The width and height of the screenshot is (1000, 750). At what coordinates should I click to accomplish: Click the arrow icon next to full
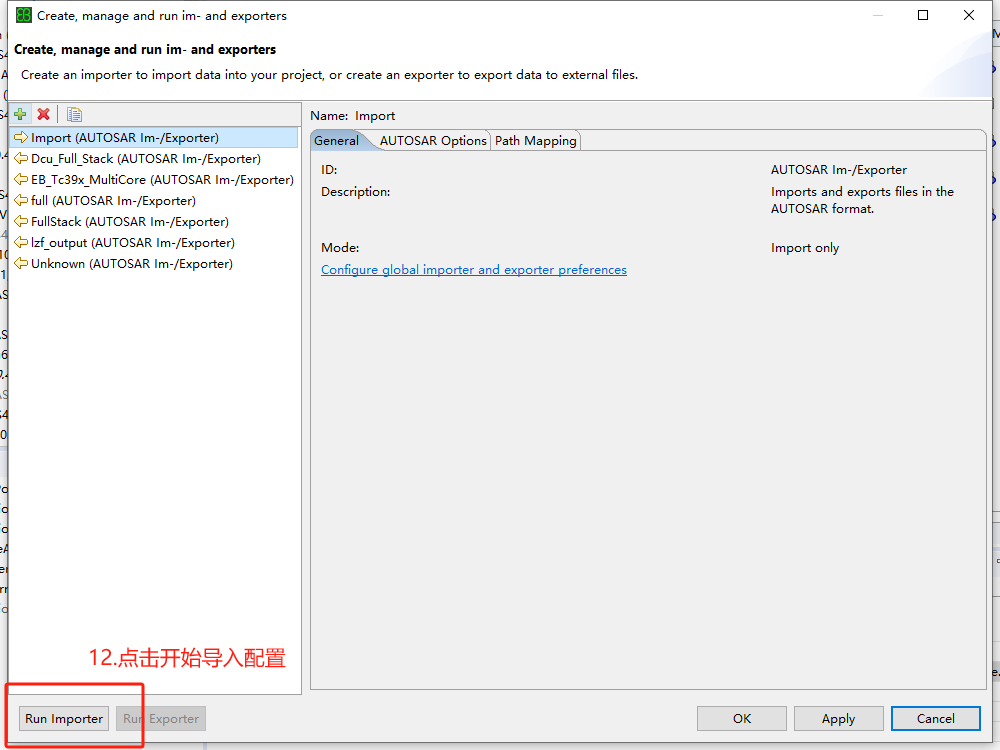[x=21, y=201]
